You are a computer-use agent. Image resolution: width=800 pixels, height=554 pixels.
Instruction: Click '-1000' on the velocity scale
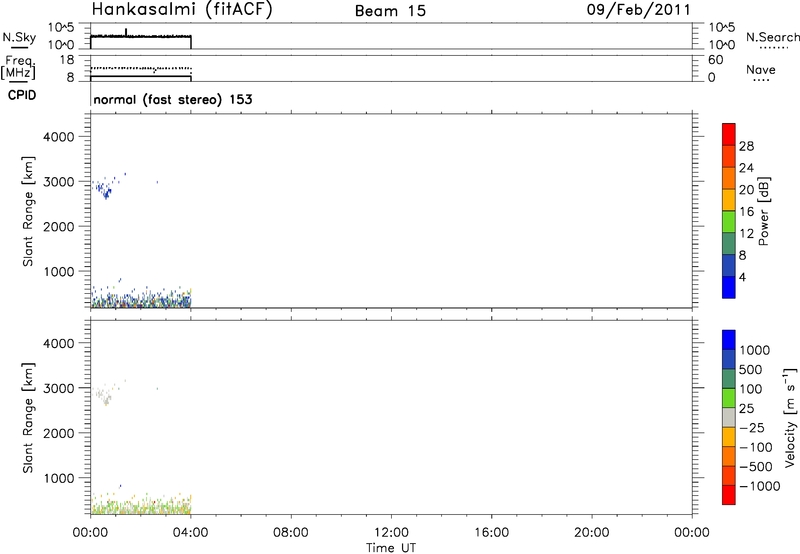[x=760, y=486]
